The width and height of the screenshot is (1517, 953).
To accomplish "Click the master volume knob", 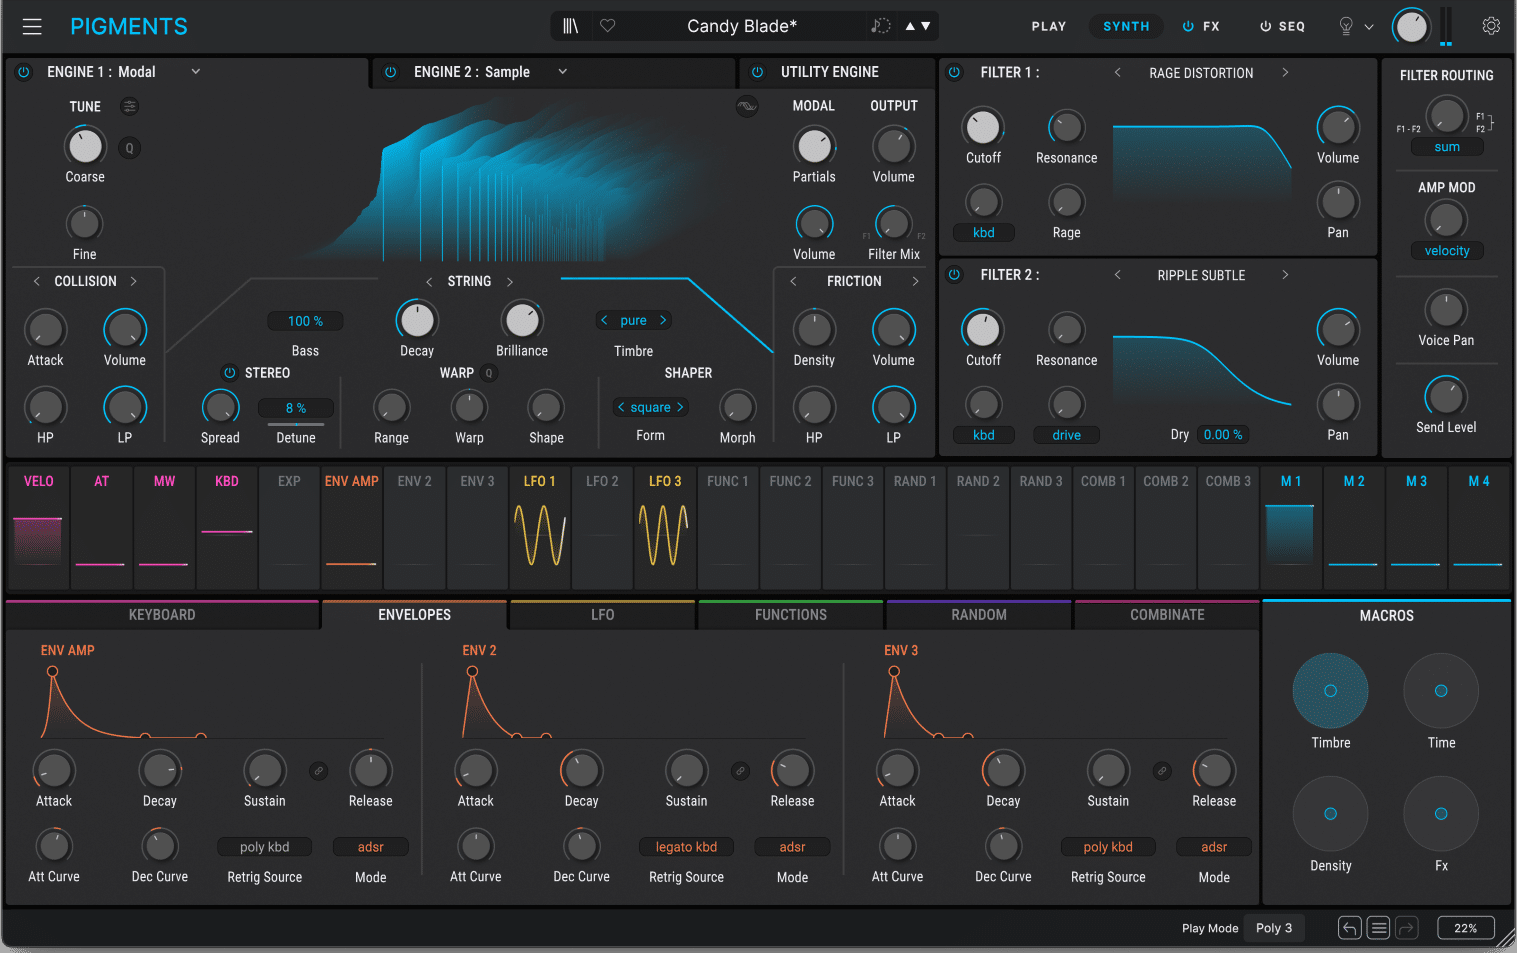I will [1411, 27].
